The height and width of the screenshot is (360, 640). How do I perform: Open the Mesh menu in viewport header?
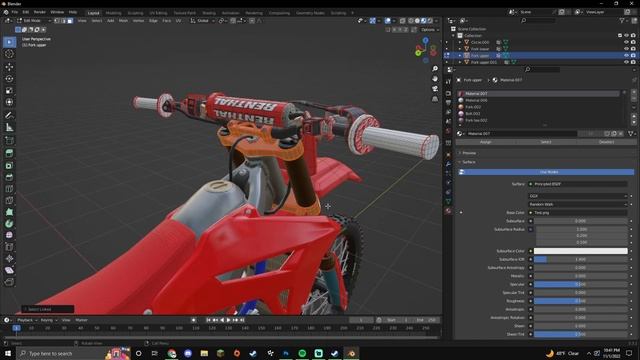123,20
